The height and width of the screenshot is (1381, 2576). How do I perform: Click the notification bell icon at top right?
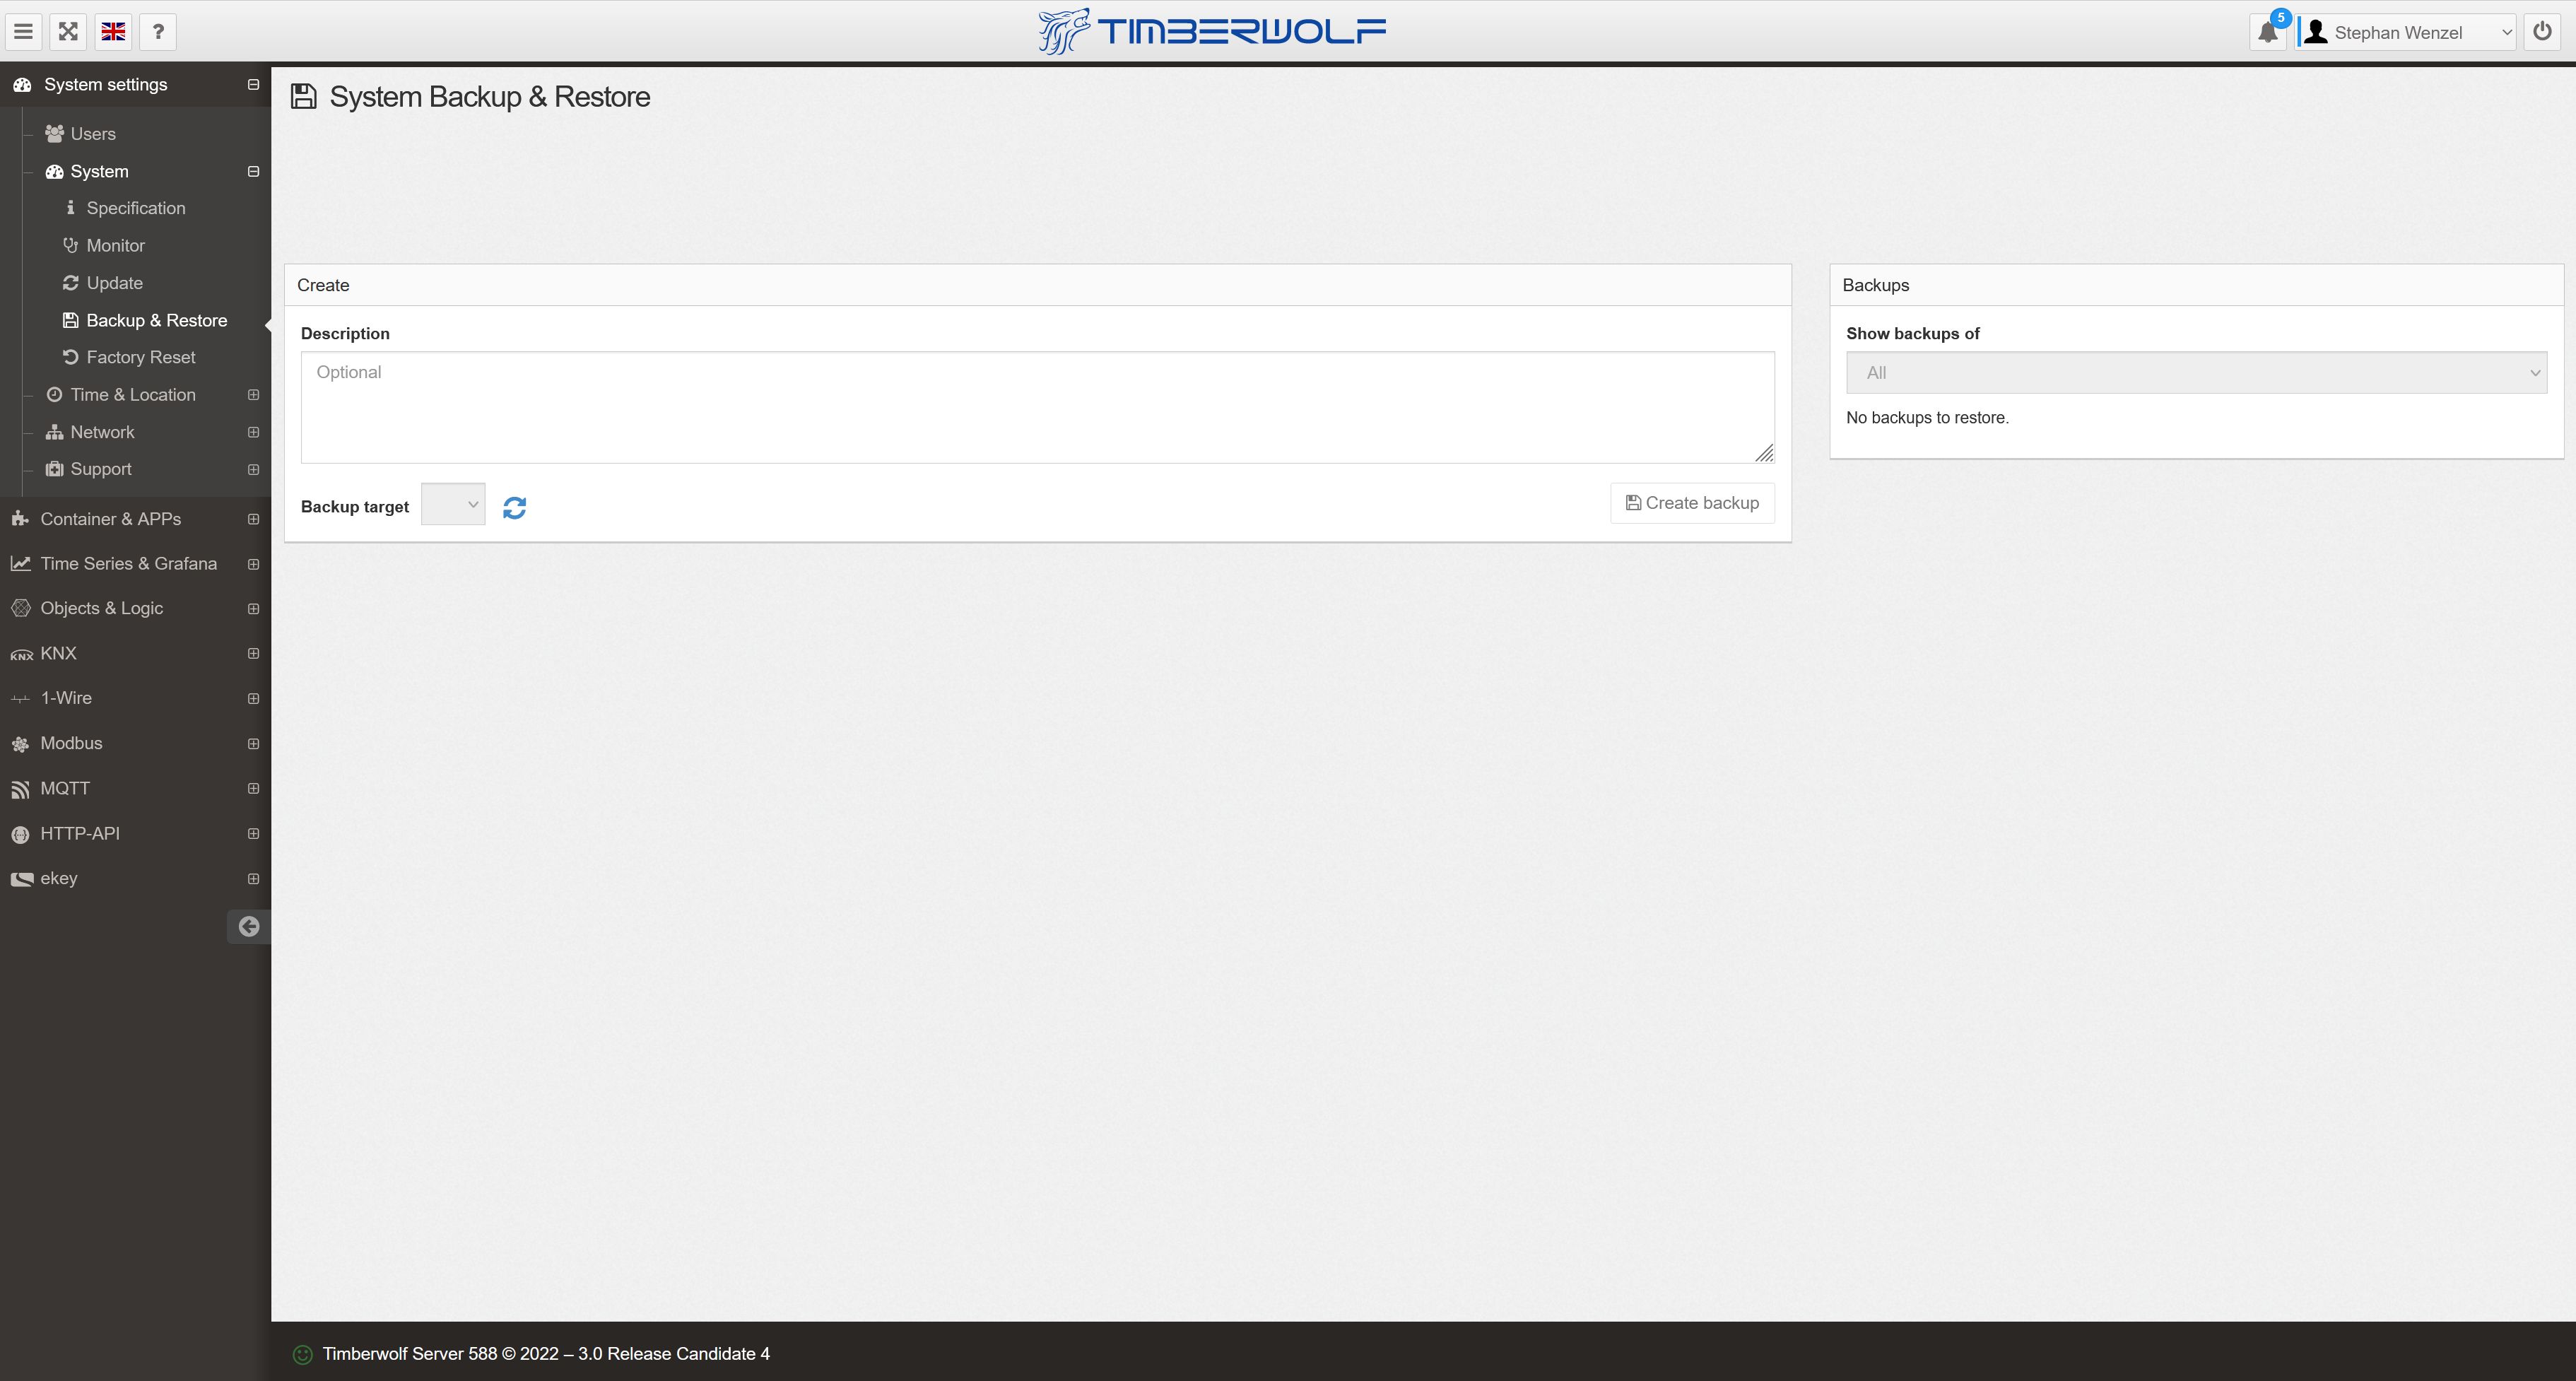click(x=2268, y=30)
